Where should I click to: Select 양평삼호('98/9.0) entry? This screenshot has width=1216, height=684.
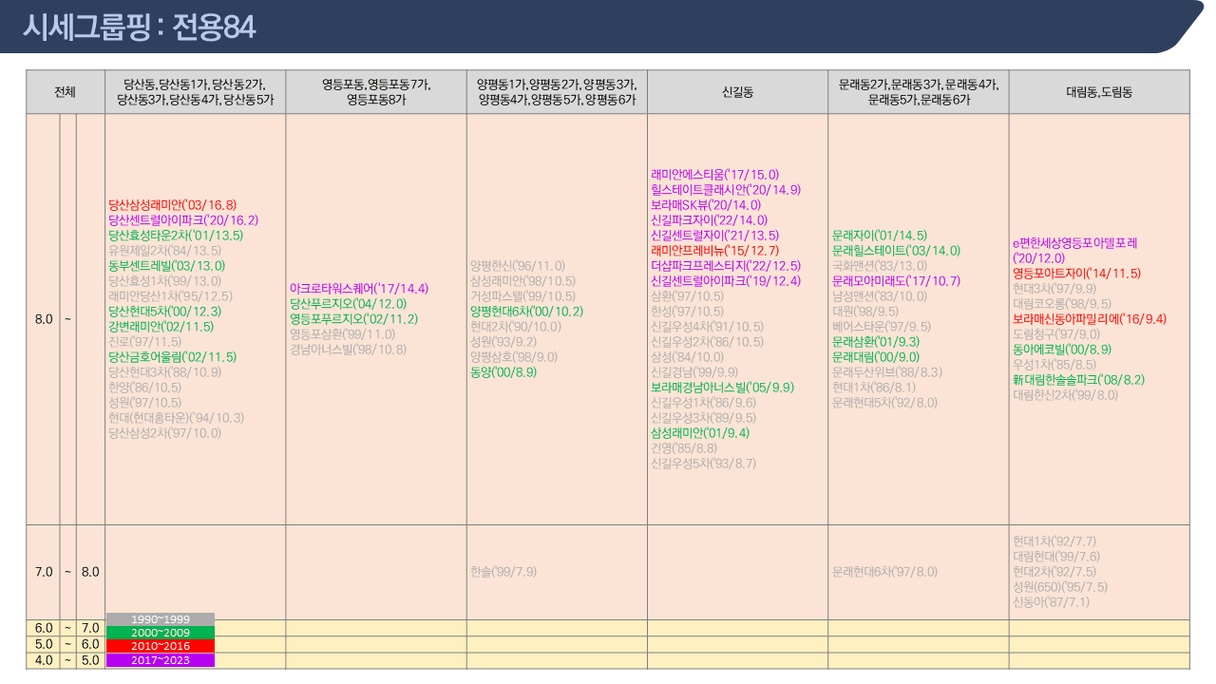pos(514,357)
